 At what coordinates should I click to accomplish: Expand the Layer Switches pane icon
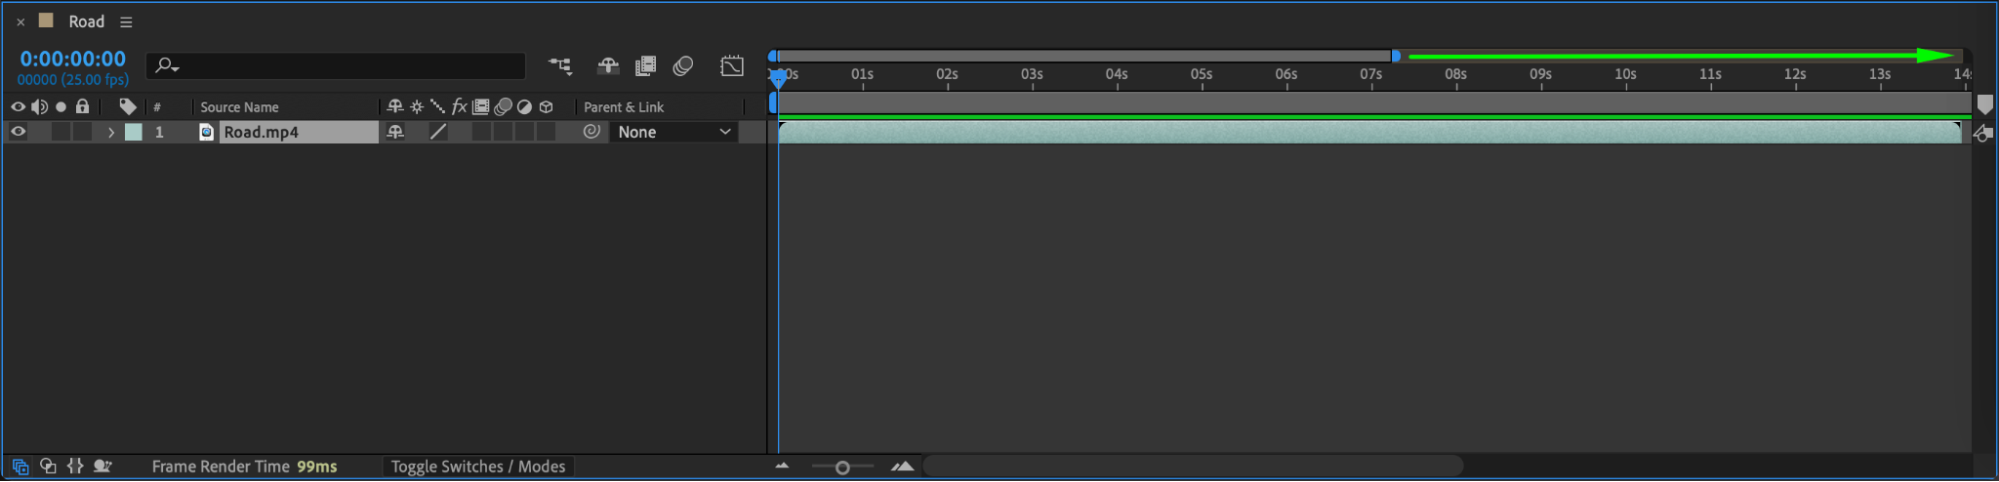(x=20, y=467)
